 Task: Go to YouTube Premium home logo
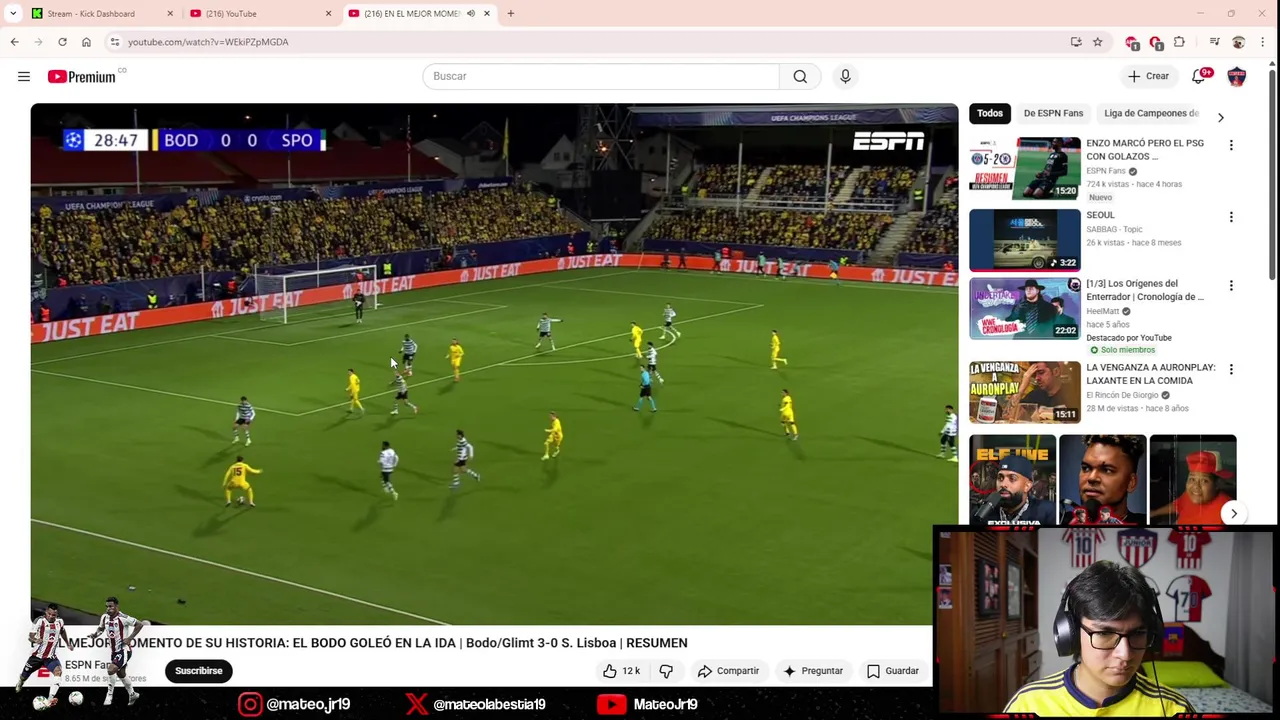coord(81,76)
